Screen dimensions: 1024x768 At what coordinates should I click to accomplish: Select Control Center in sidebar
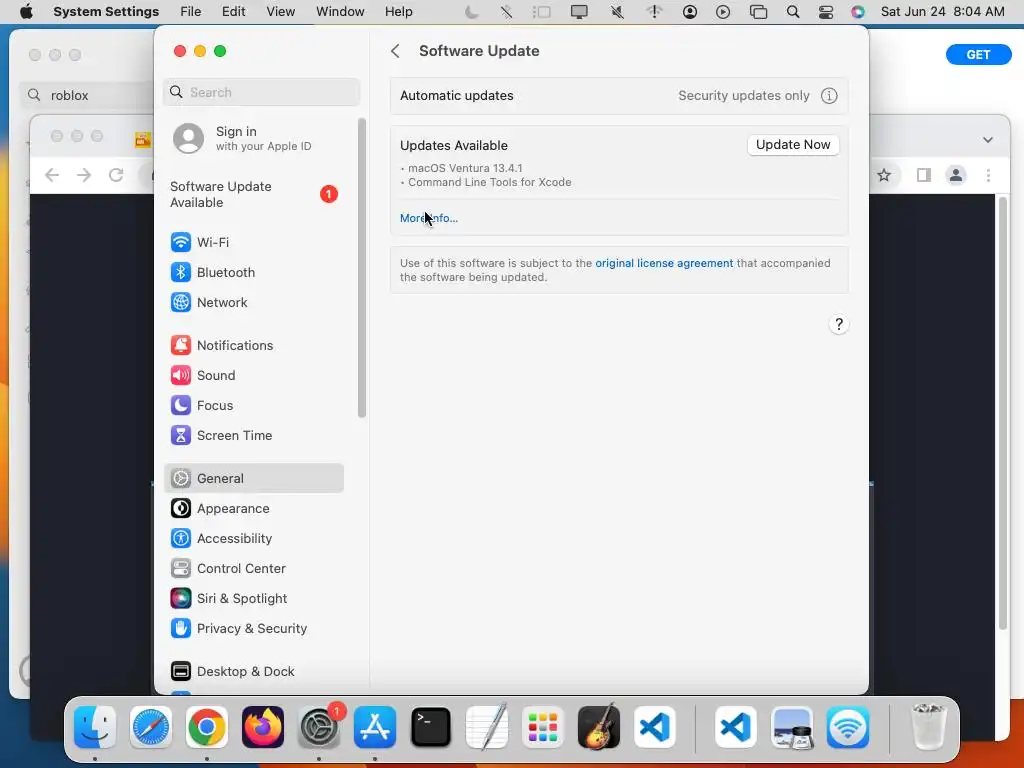coord(253,569)
